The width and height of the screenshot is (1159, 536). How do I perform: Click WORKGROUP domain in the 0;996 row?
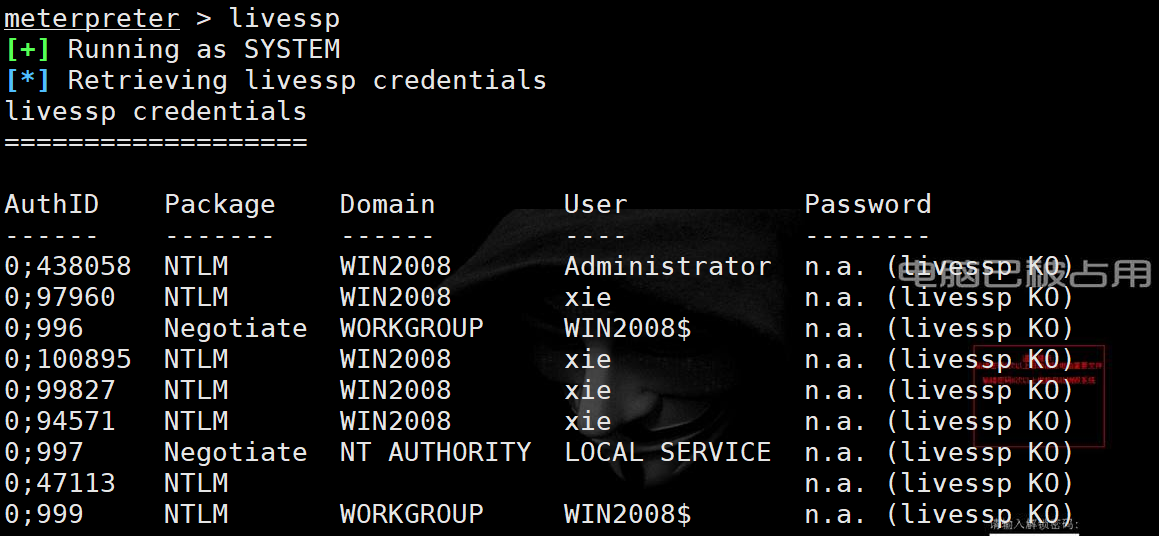pyautogui.click(x=412, y=328)
